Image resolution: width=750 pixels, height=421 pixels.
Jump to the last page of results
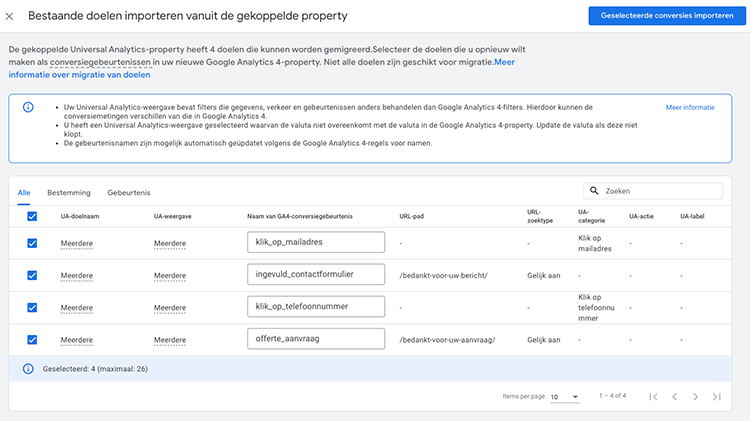coord(716,397)
